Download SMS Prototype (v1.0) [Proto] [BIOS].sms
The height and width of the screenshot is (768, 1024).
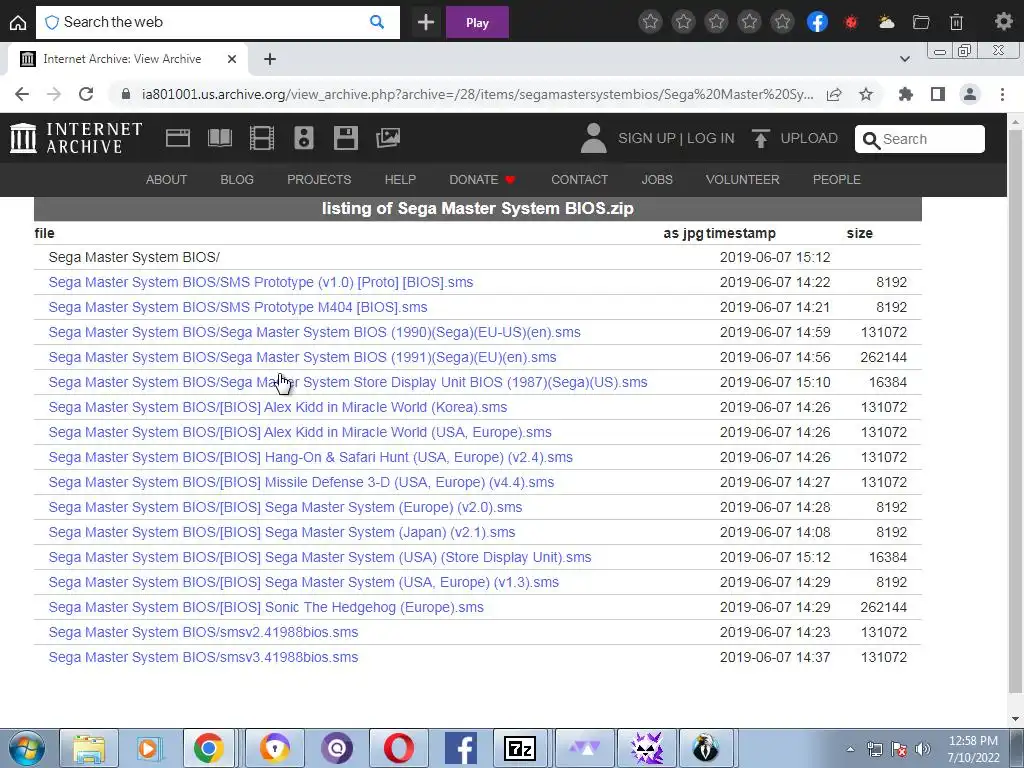coord(261,282)
